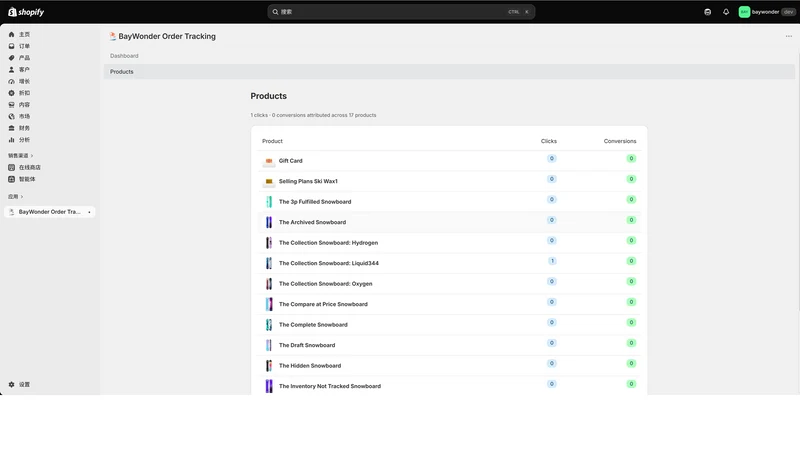Screen dimensions: 800x450
Task: Click the three-dot menu at top right
Action: 789,36
